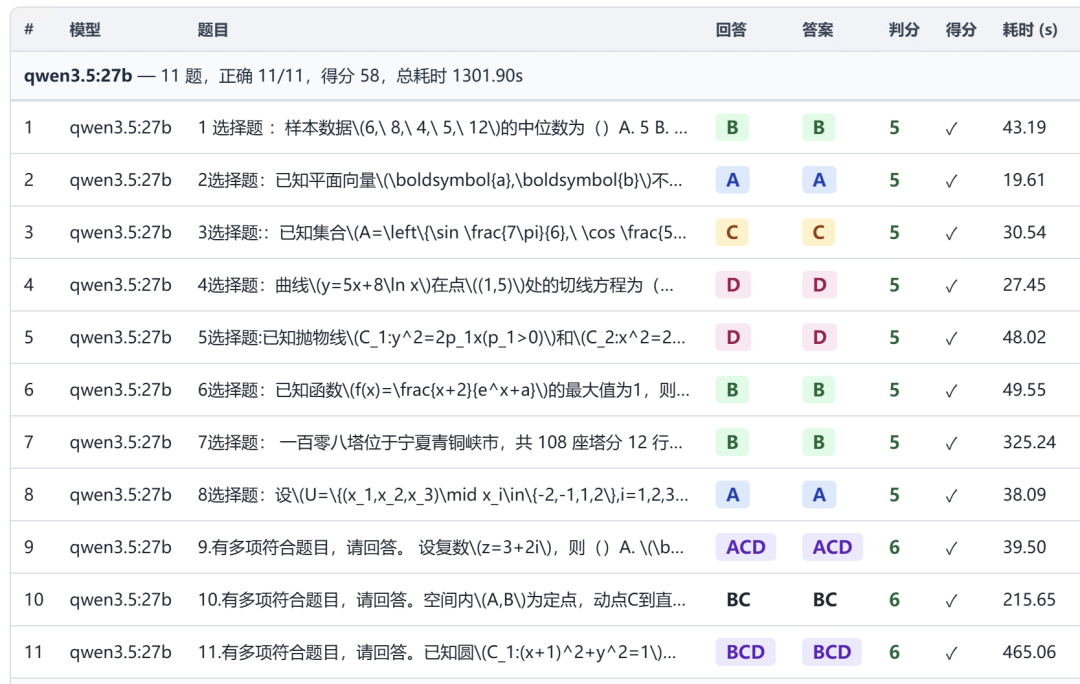Select the purple BCD badge in row 11's 答案 column

[x=831, y=652]
